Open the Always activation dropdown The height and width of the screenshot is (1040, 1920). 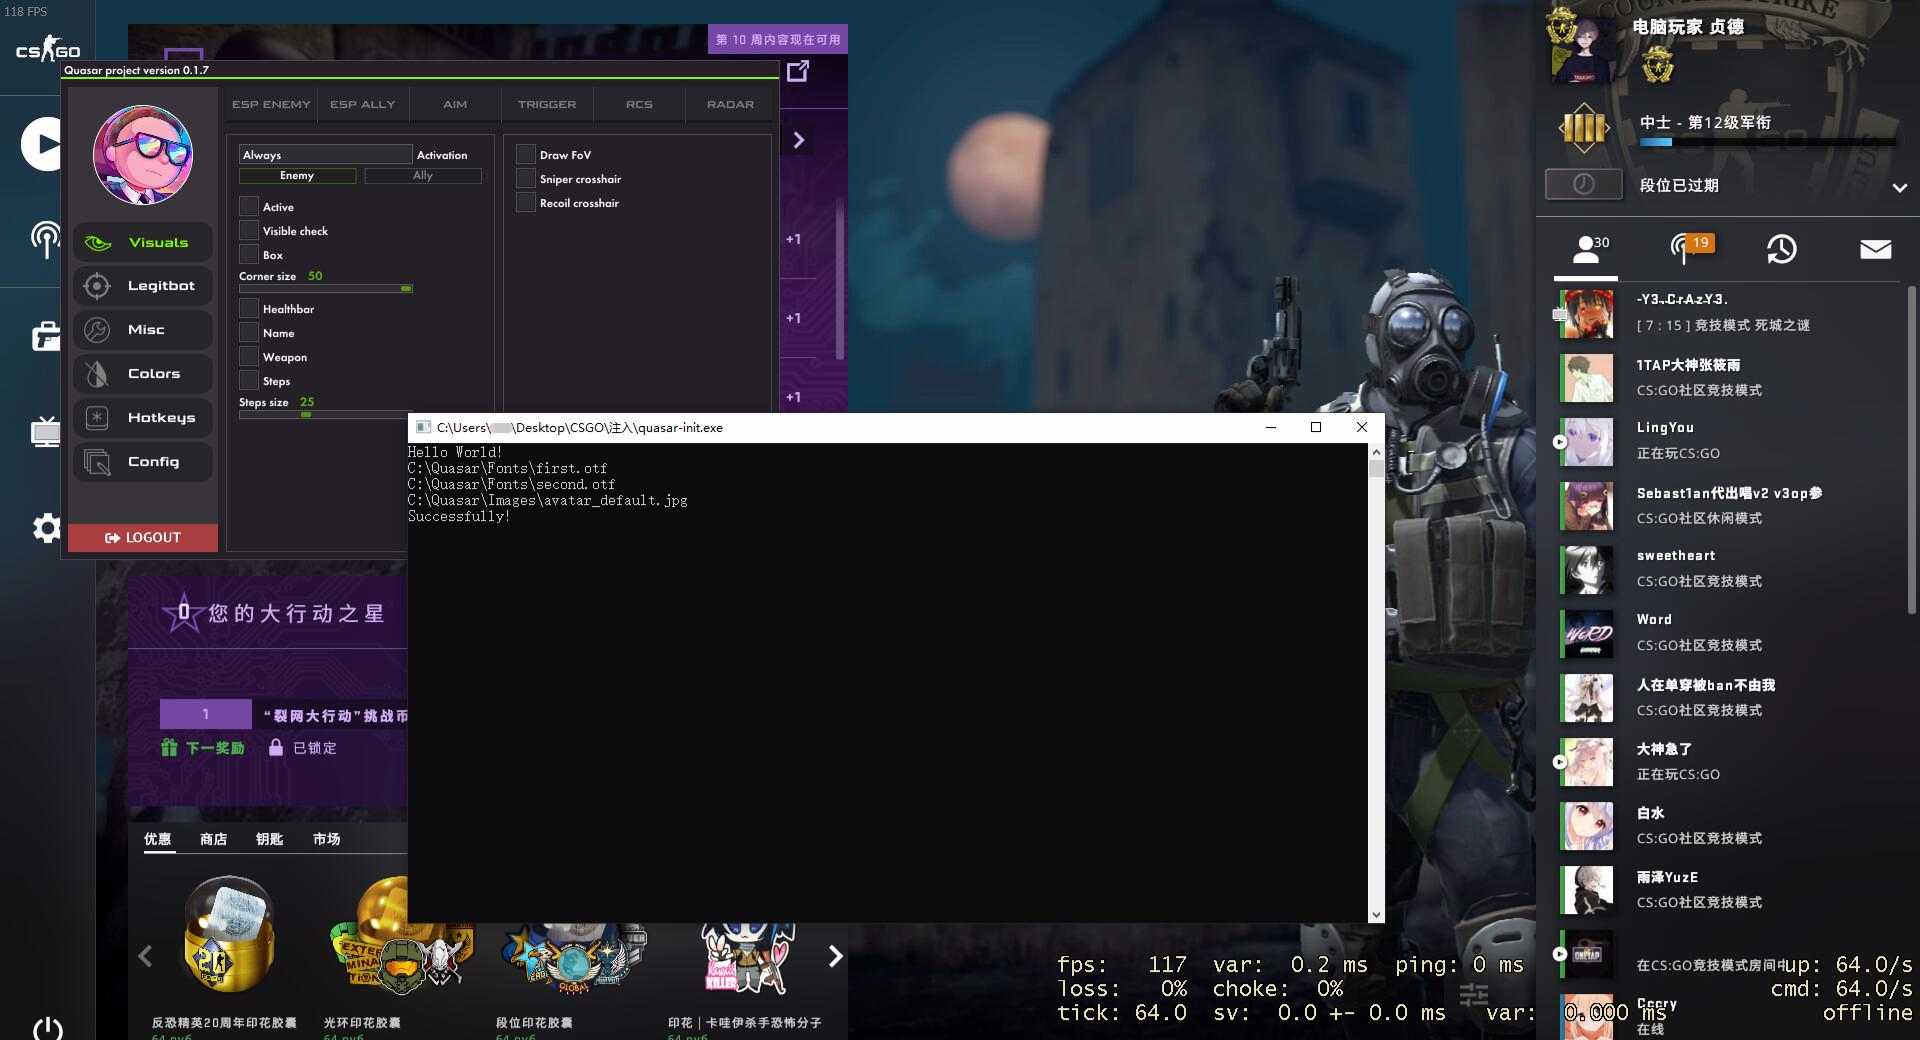pos(325,155)
